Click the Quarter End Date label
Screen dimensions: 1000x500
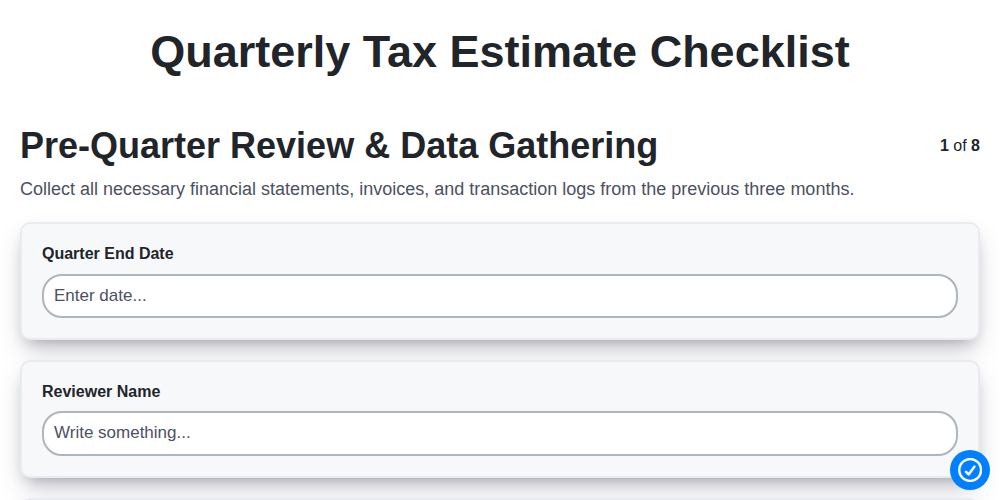coord(108,253)
